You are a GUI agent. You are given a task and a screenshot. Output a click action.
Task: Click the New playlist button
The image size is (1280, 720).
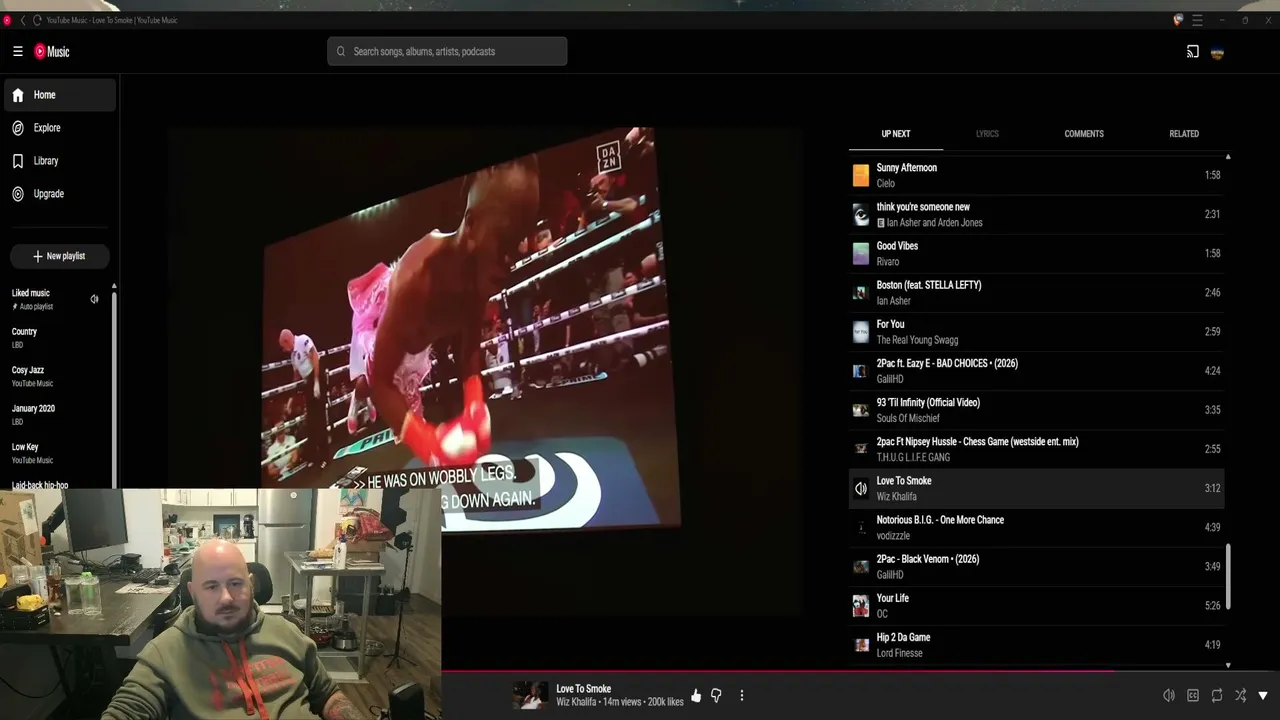pos(59,256)
